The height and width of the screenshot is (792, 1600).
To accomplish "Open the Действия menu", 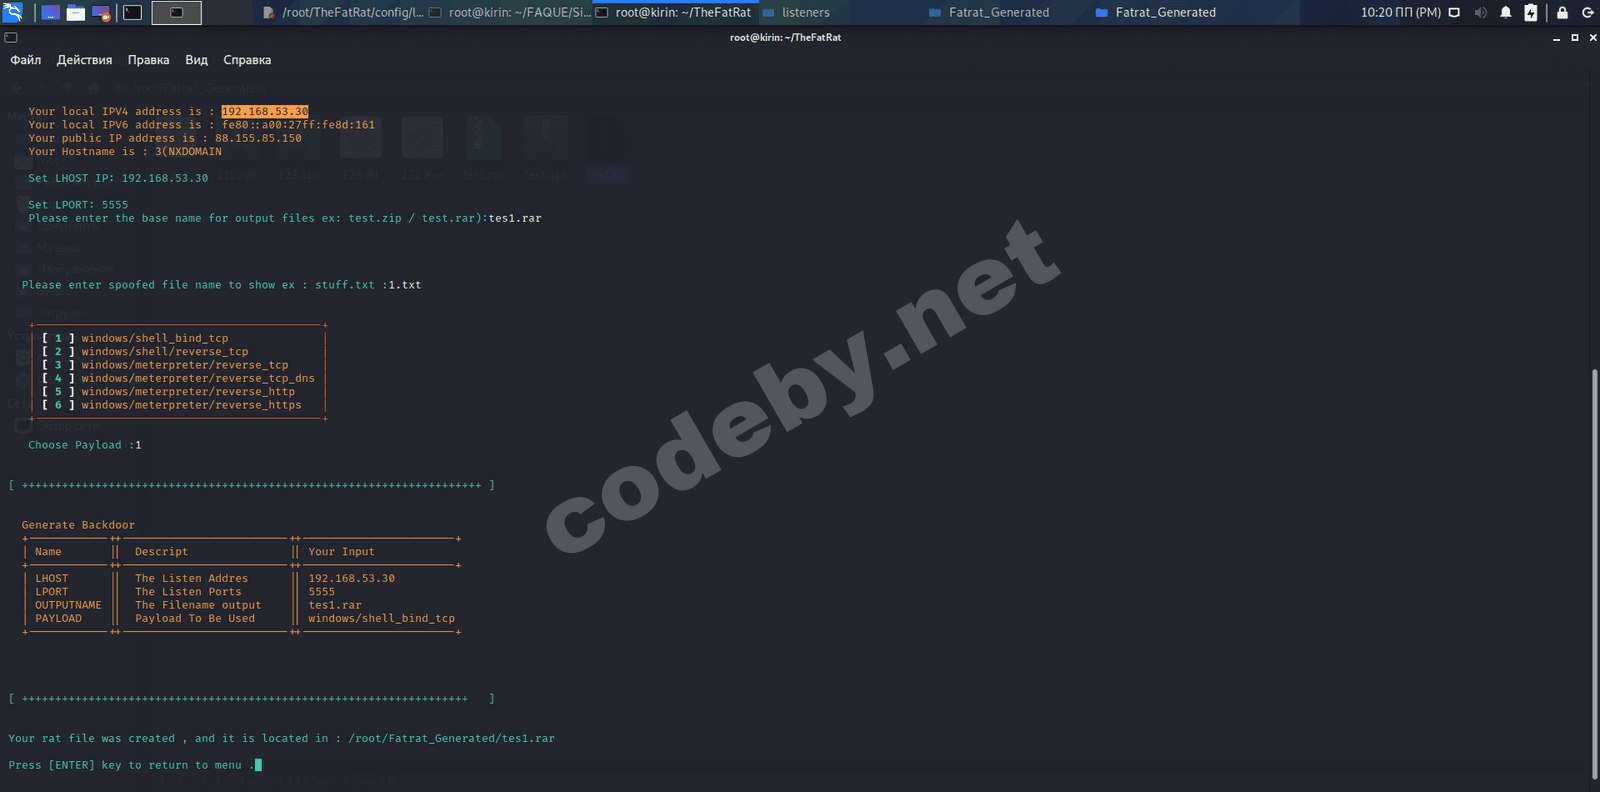I will 84,60.
